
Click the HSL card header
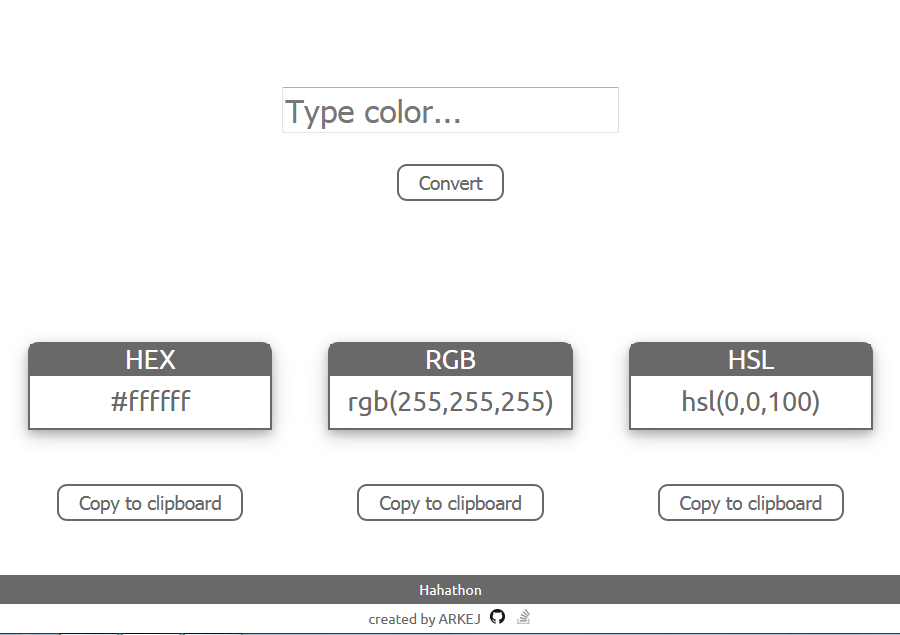751,359
